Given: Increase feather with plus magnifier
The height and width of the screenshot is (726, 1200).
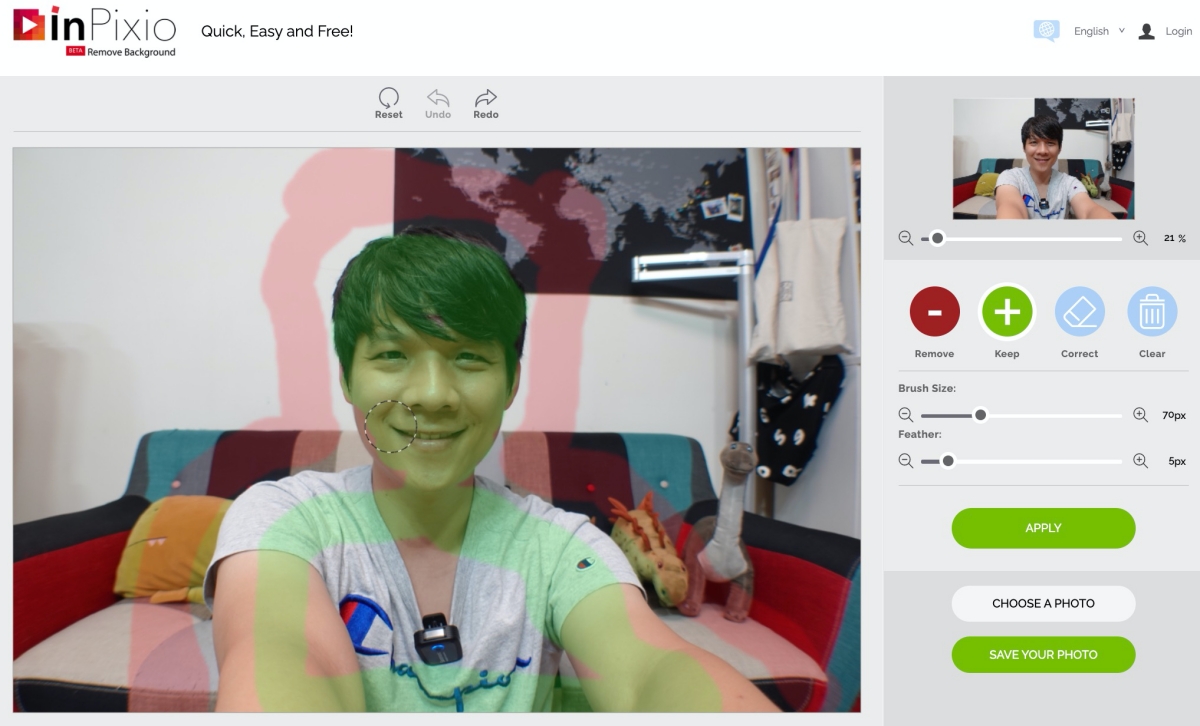Looking at the screenshot, I should pos(1140,461).
